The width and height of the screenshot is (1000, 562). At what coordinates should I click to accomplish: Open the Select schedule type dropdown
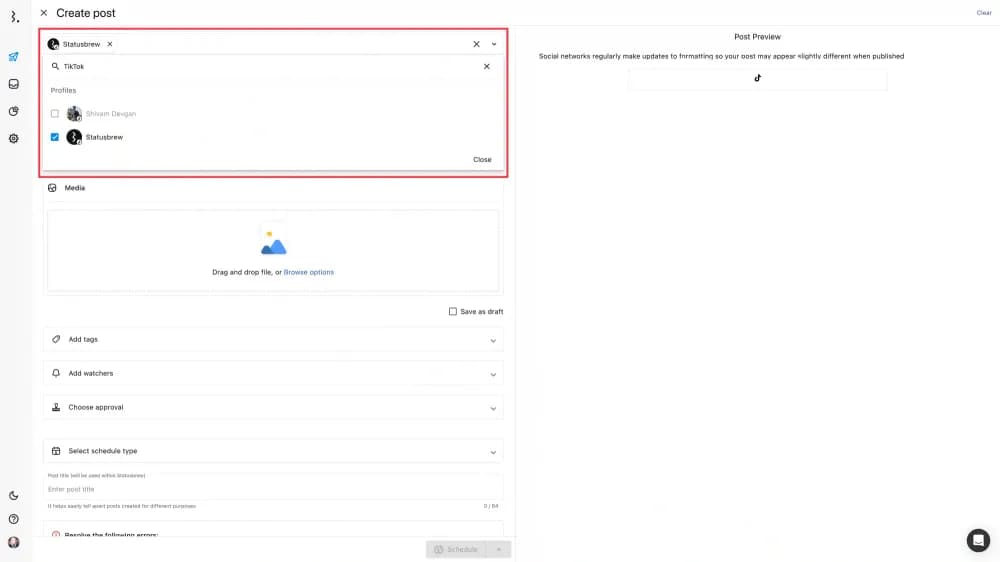pos(273,452)
